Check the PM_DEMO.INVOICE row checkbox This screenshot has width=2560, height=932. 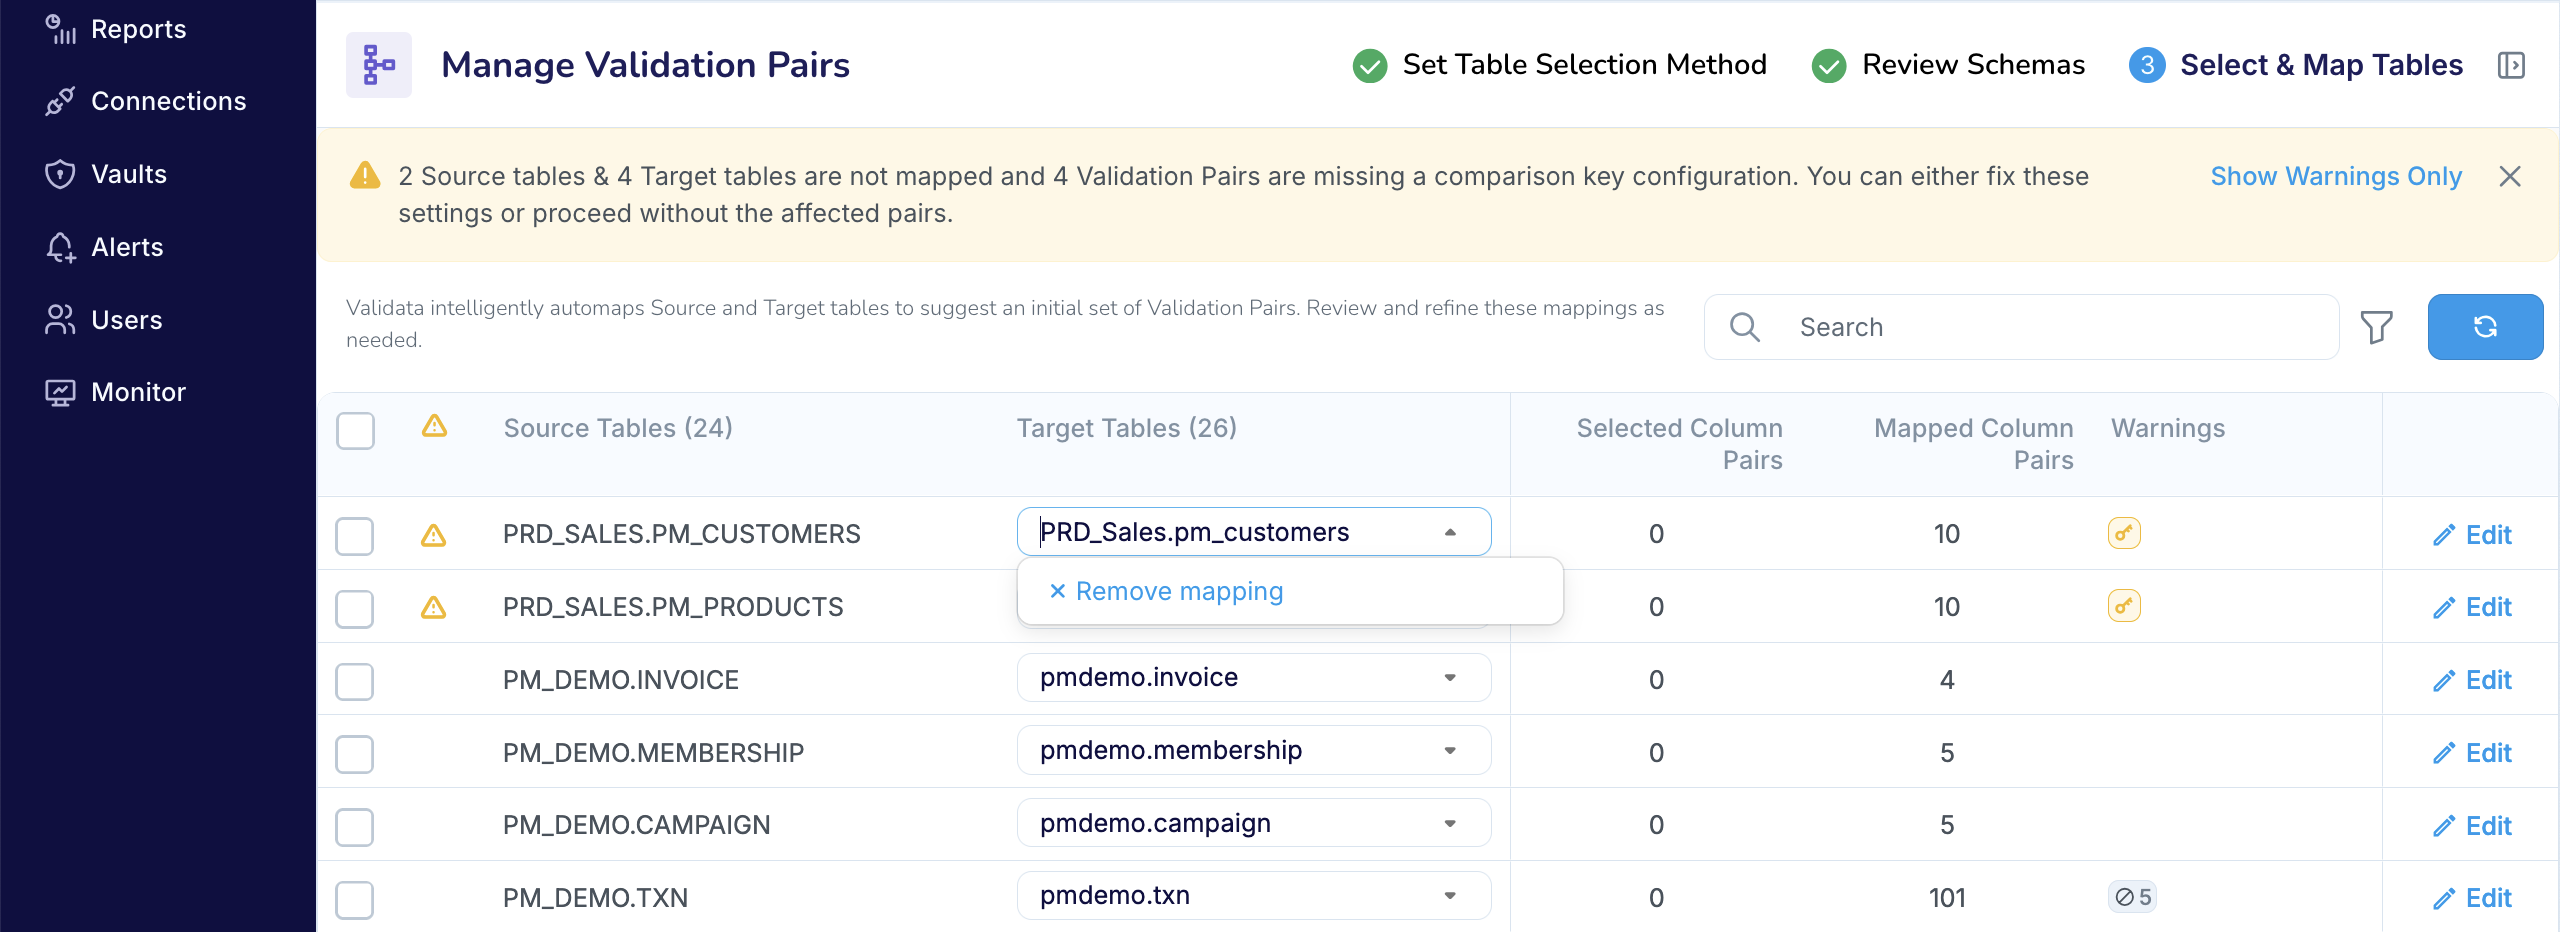355,681
